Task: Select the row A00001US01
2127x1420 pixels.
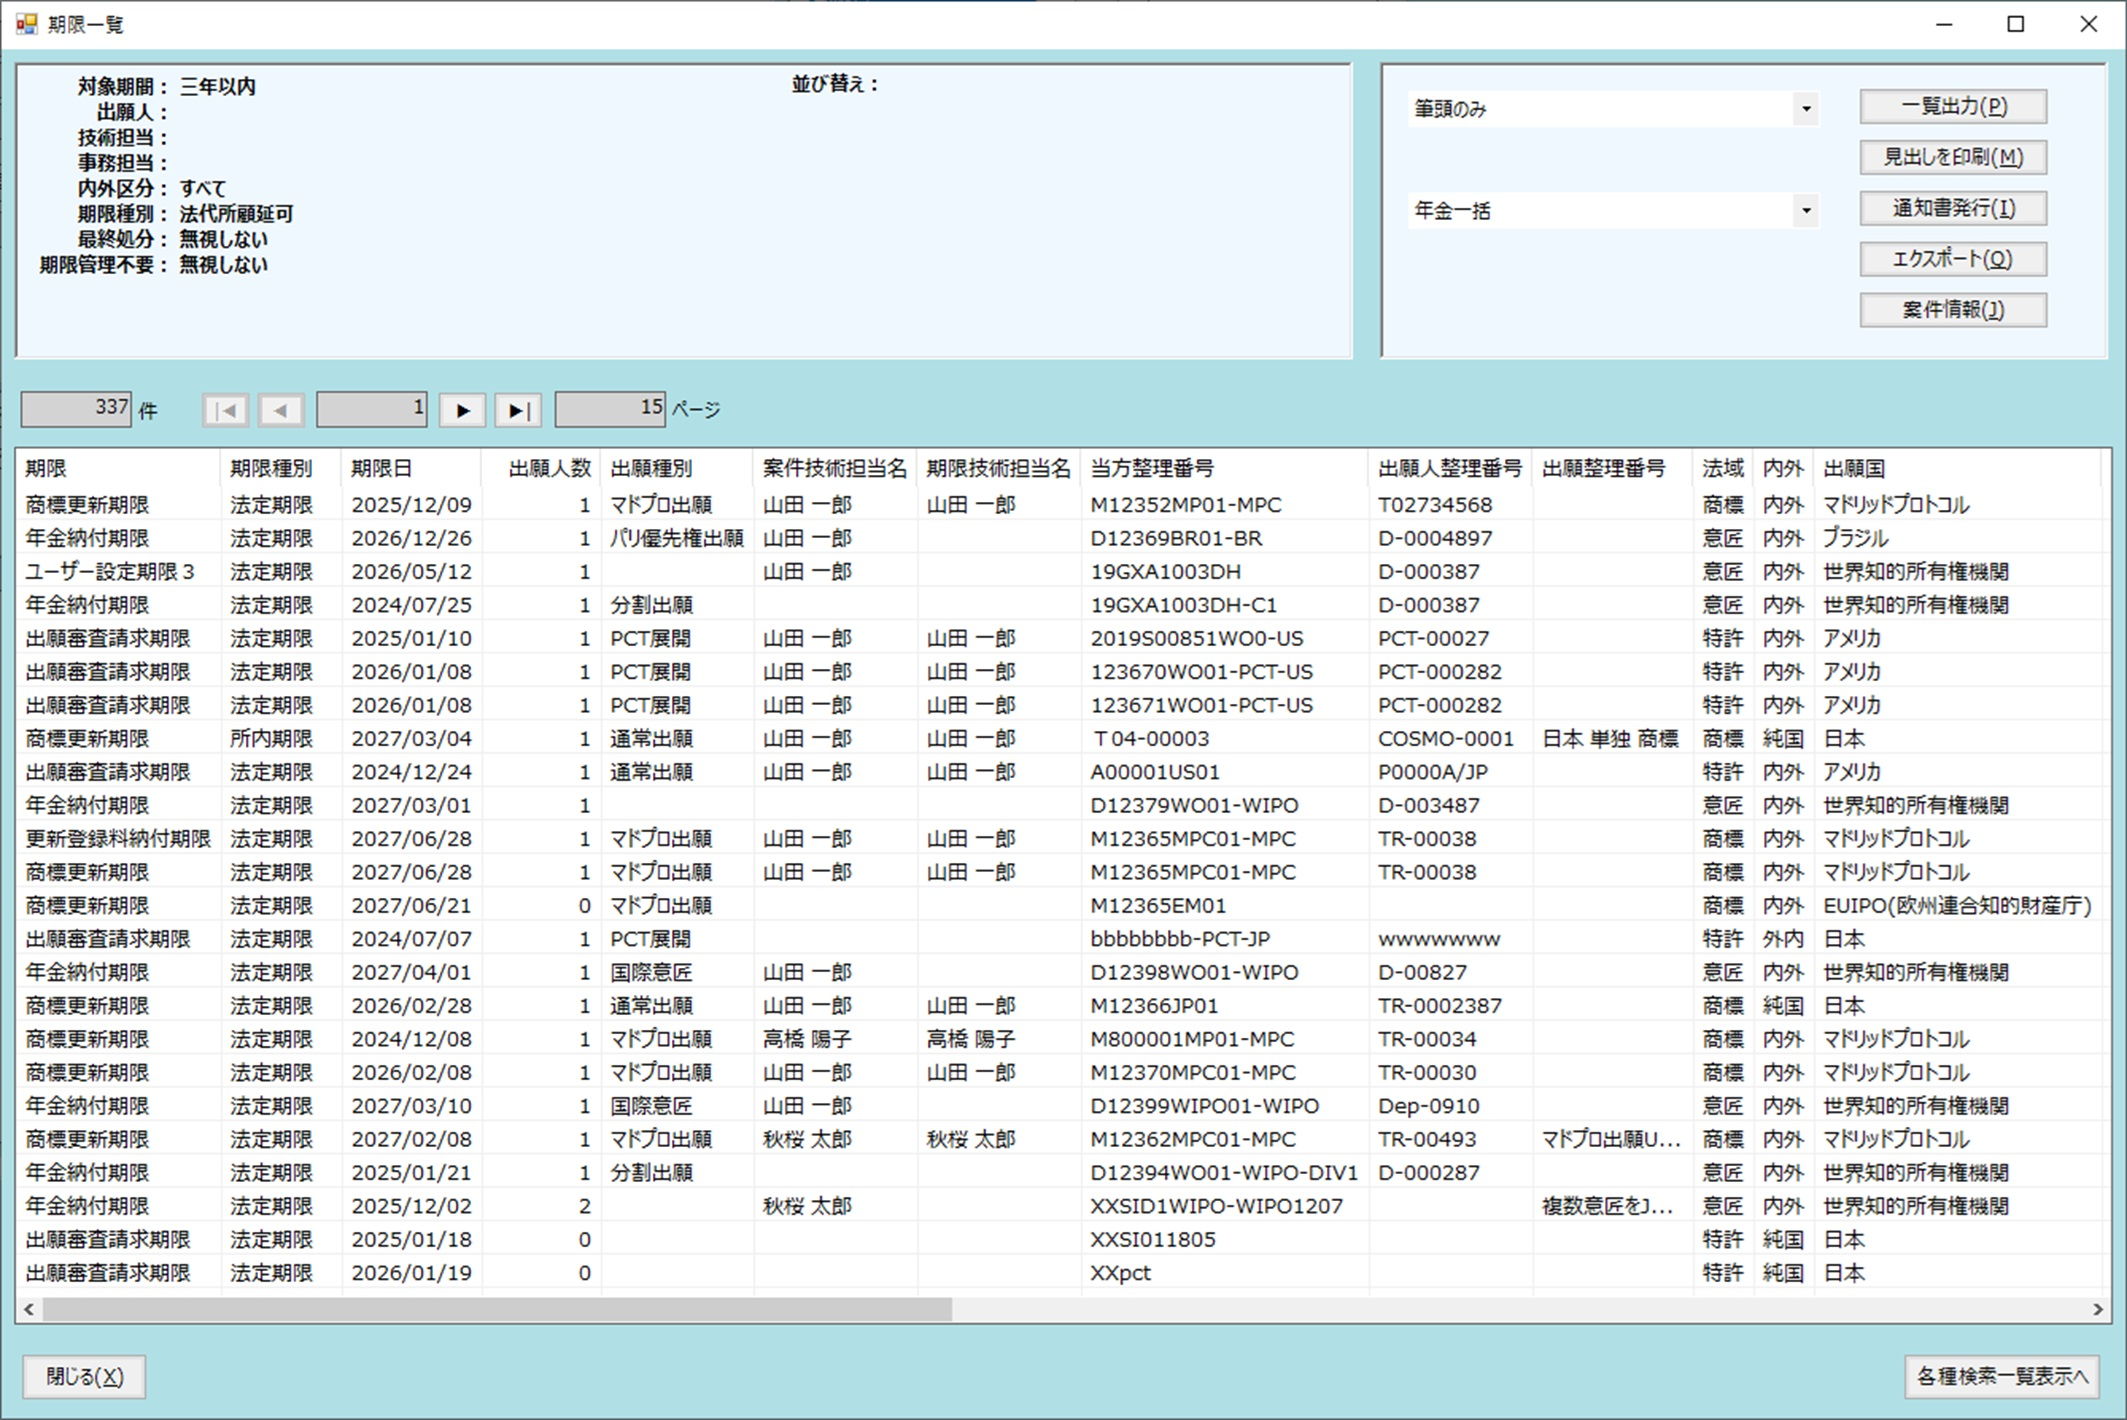Action: (x=1060, y=772)
